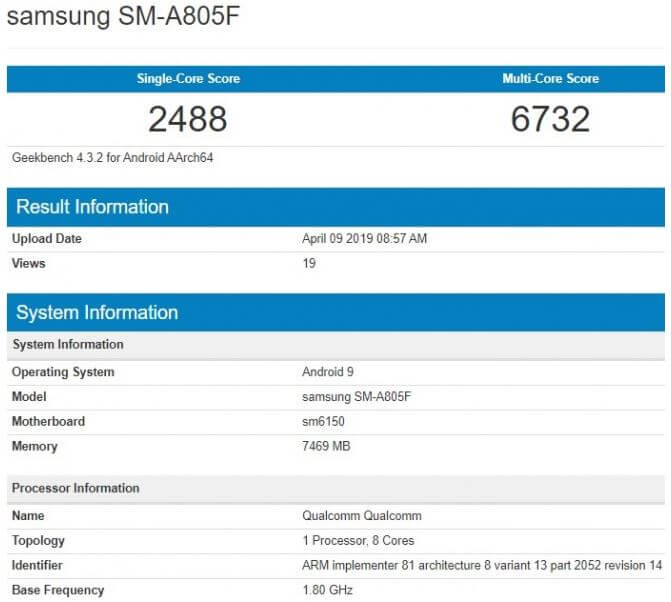Screen dimensions: 671x602
Task: Click the Views label
Action: click(29, 264)
